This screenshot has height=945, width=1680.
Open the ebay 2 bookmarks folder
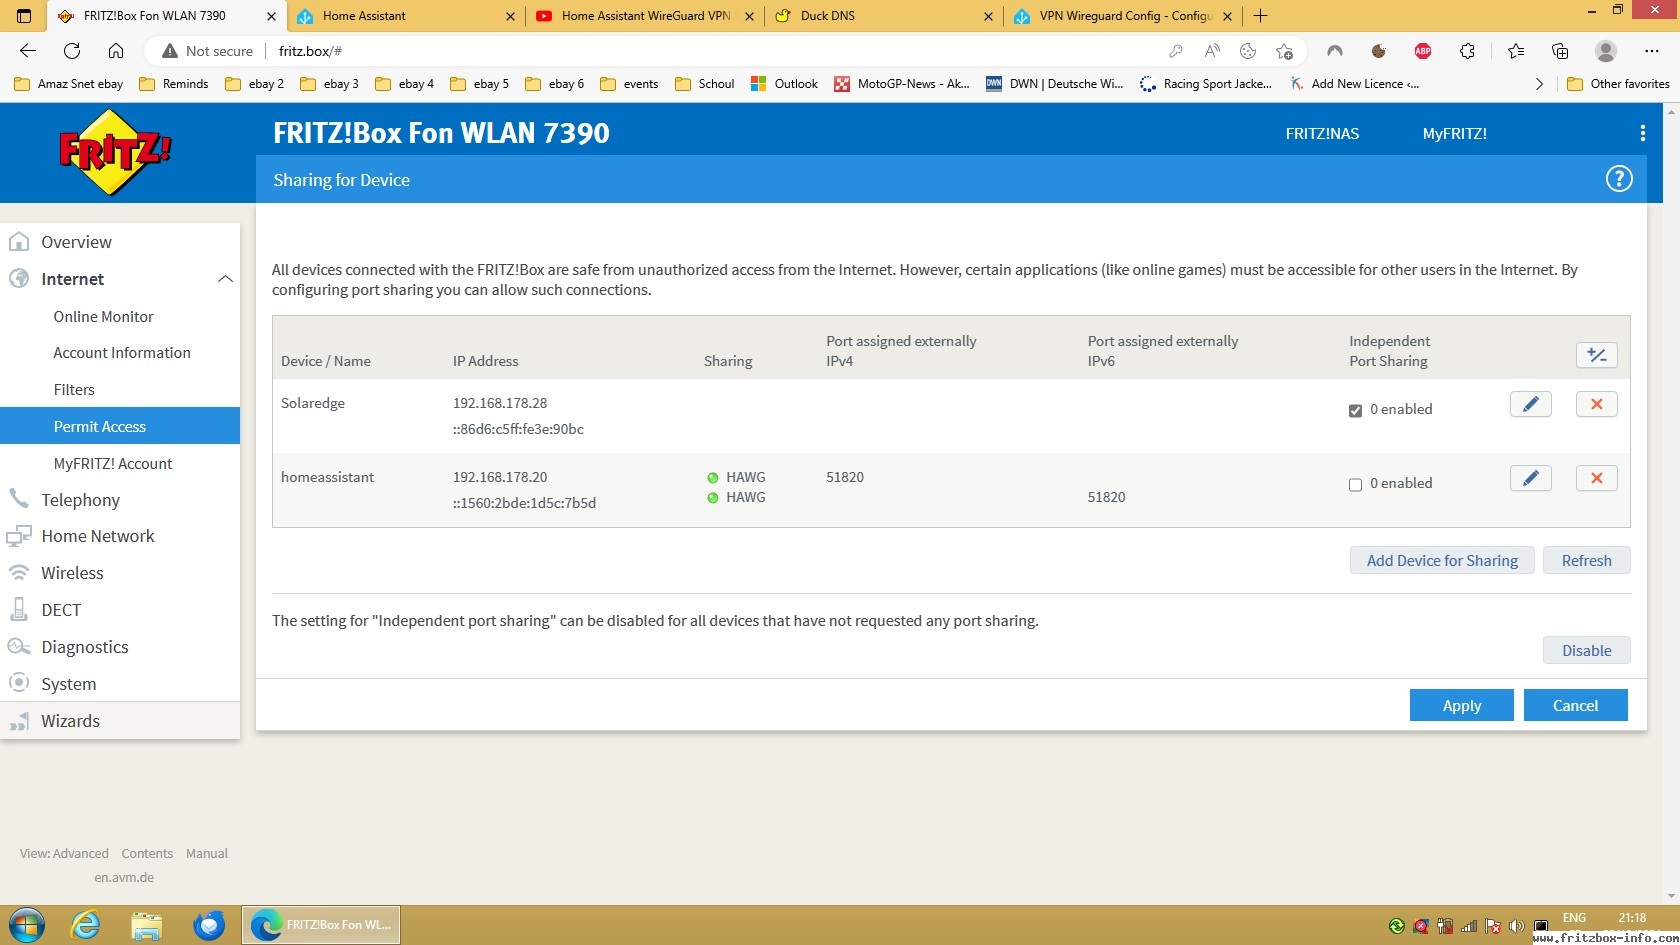point(255,84)
